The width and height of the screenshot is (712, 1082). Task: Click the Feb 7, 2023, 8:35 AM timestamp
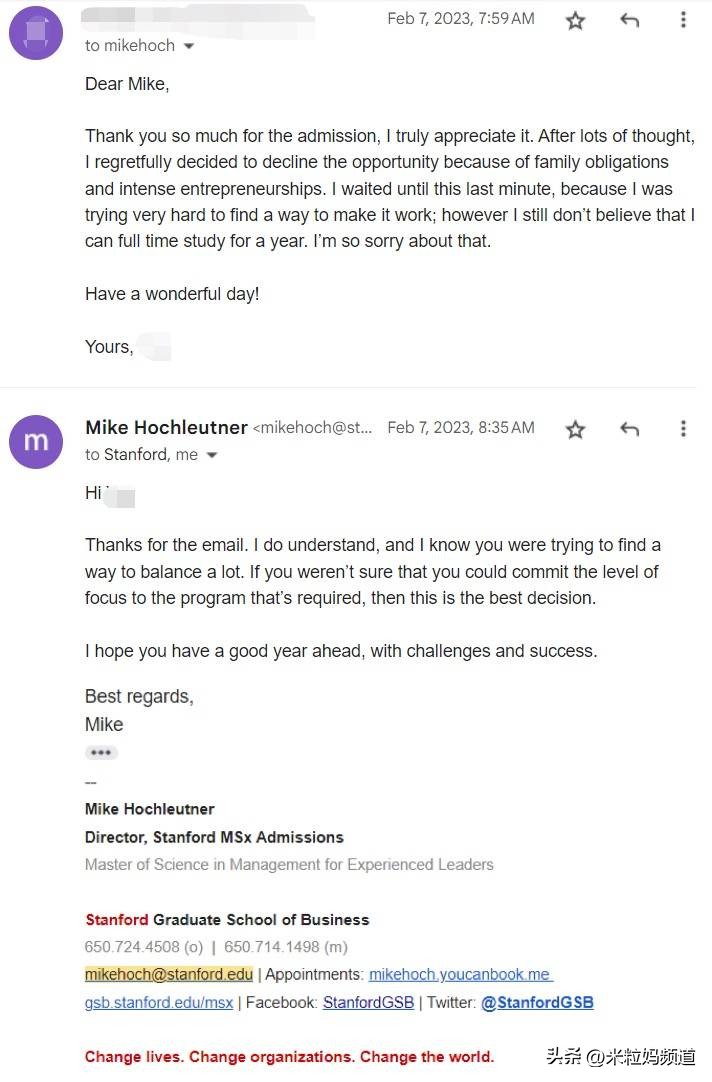coord(461,428)
